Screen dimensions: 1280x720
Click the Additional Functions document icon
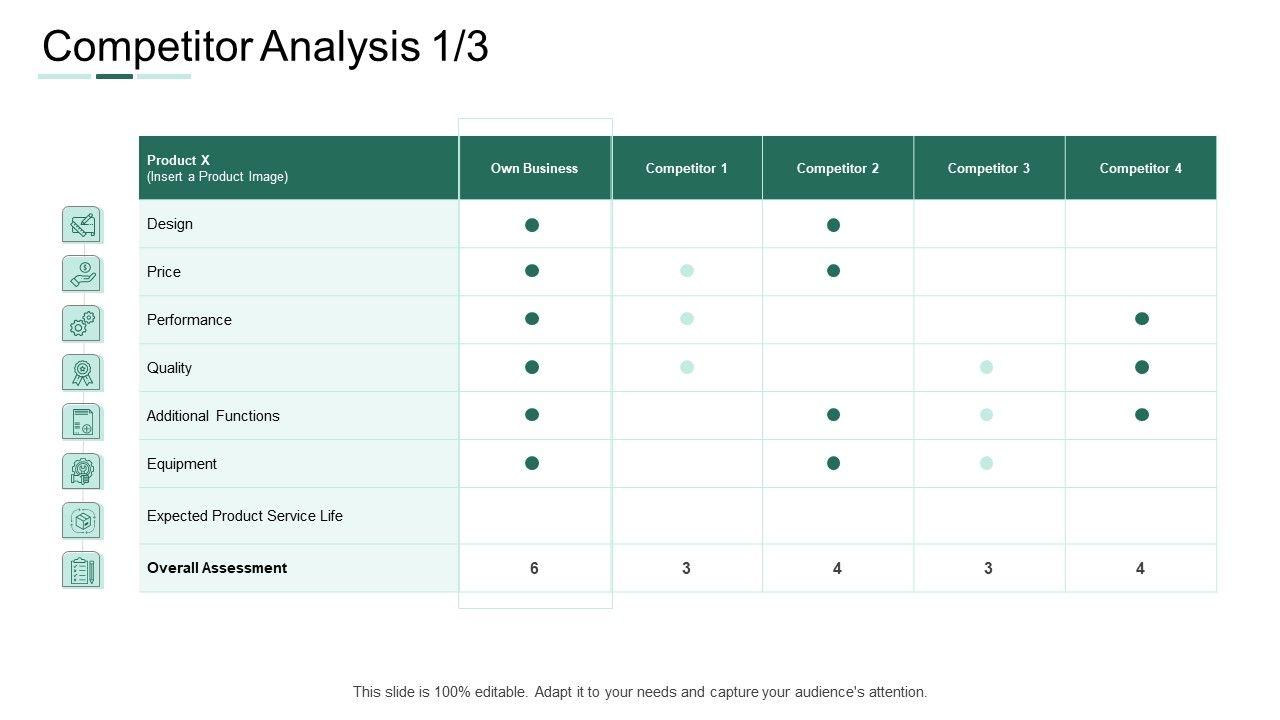coord(82,421)
